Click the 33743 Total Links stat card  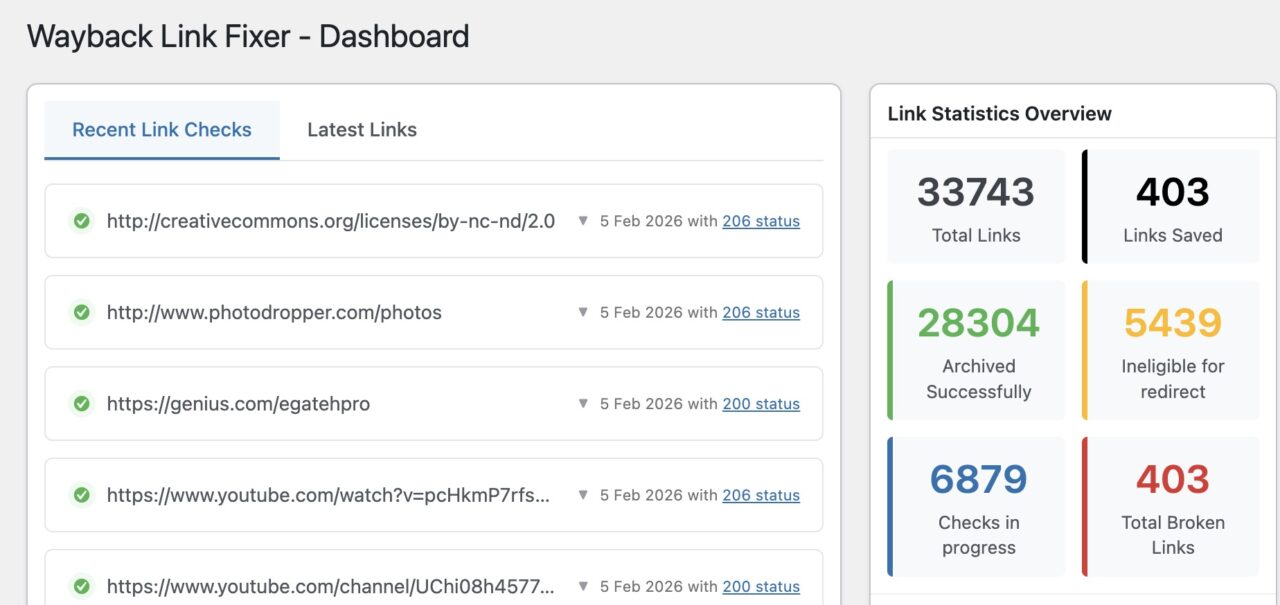pyautogui.click(x=976, y=207)
